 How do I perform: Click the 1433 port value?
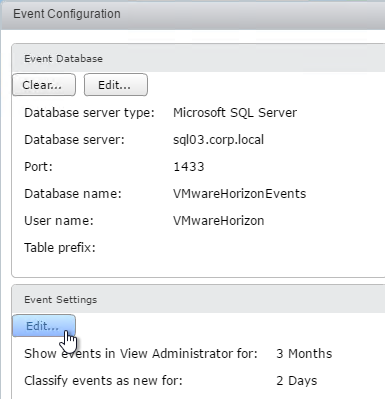tap(189, 167)
